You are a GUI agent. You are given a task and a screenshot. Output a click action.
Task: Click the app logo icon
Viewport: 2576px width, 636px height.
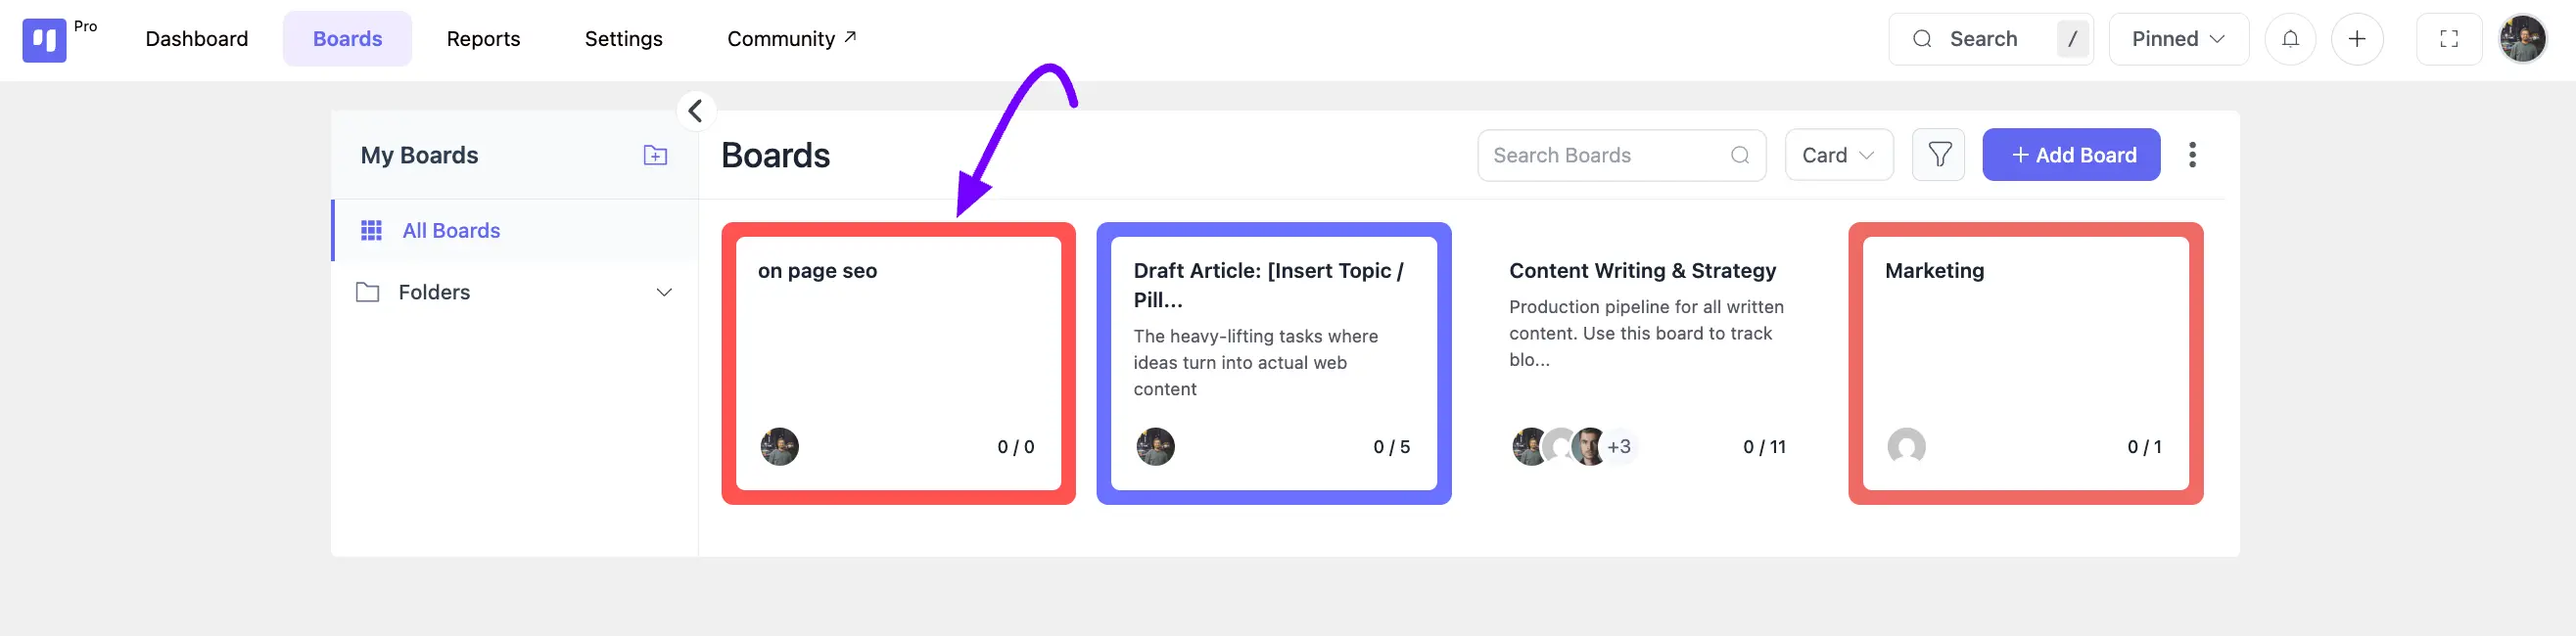[44, 39]
